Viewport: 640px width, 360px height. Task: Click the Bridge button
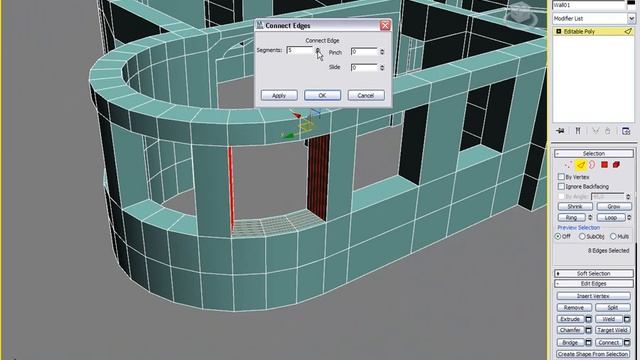coord(570,342)
